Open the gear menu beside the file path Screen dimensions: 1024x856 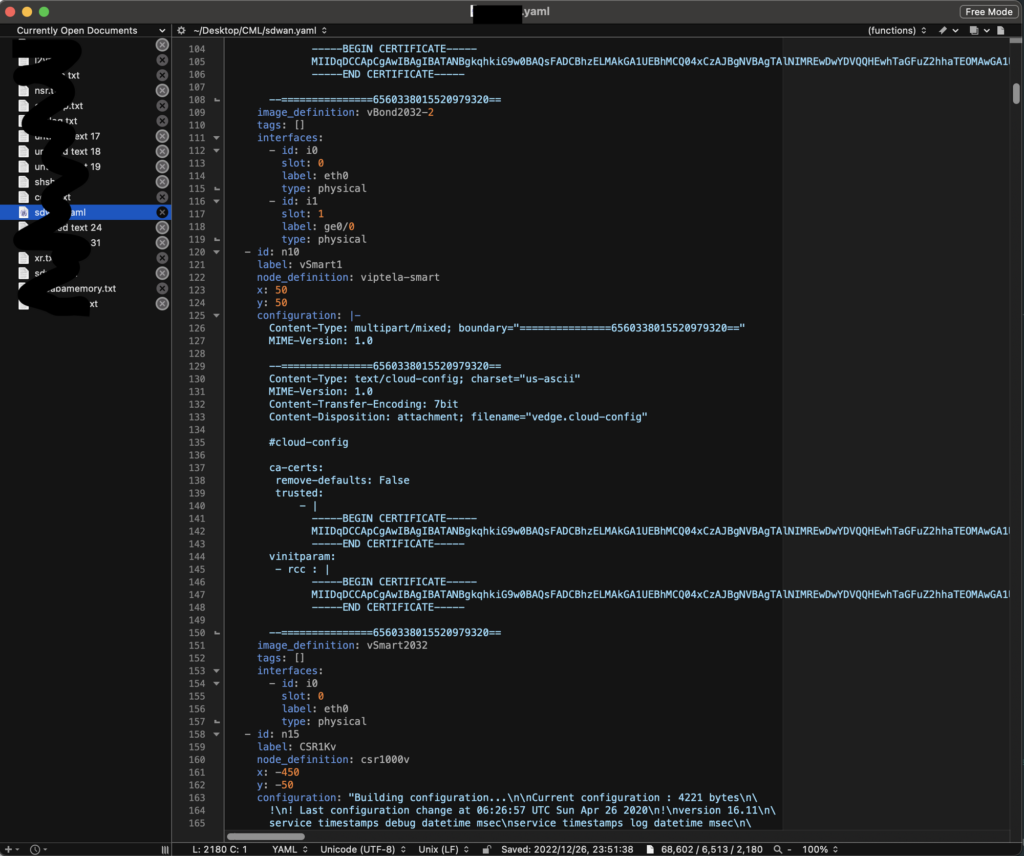(x=182, y=31)
